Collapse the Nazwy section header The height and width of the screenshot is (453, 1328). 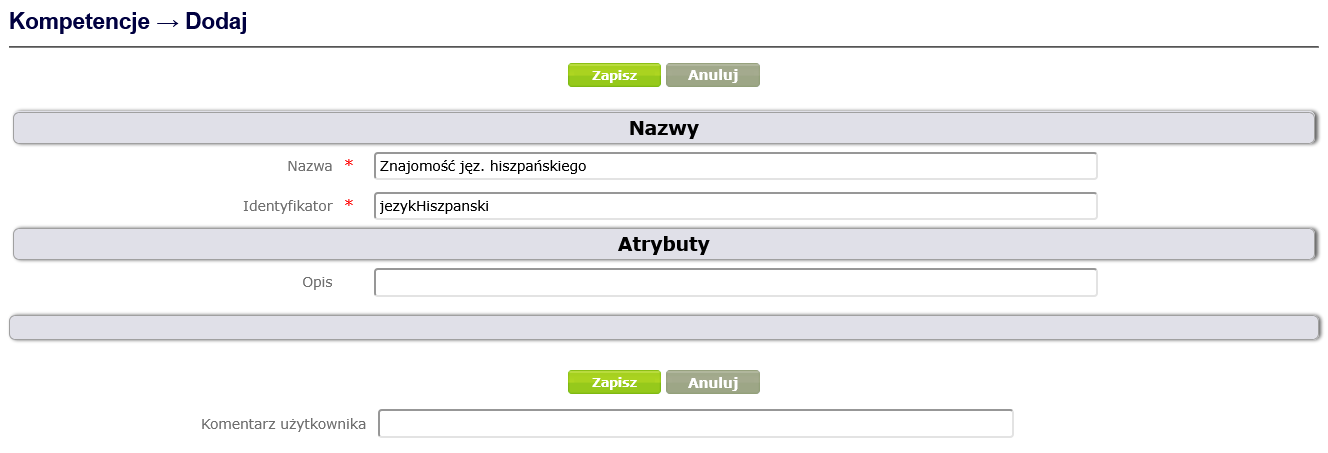pyautogui.click(x=663, y=128)
